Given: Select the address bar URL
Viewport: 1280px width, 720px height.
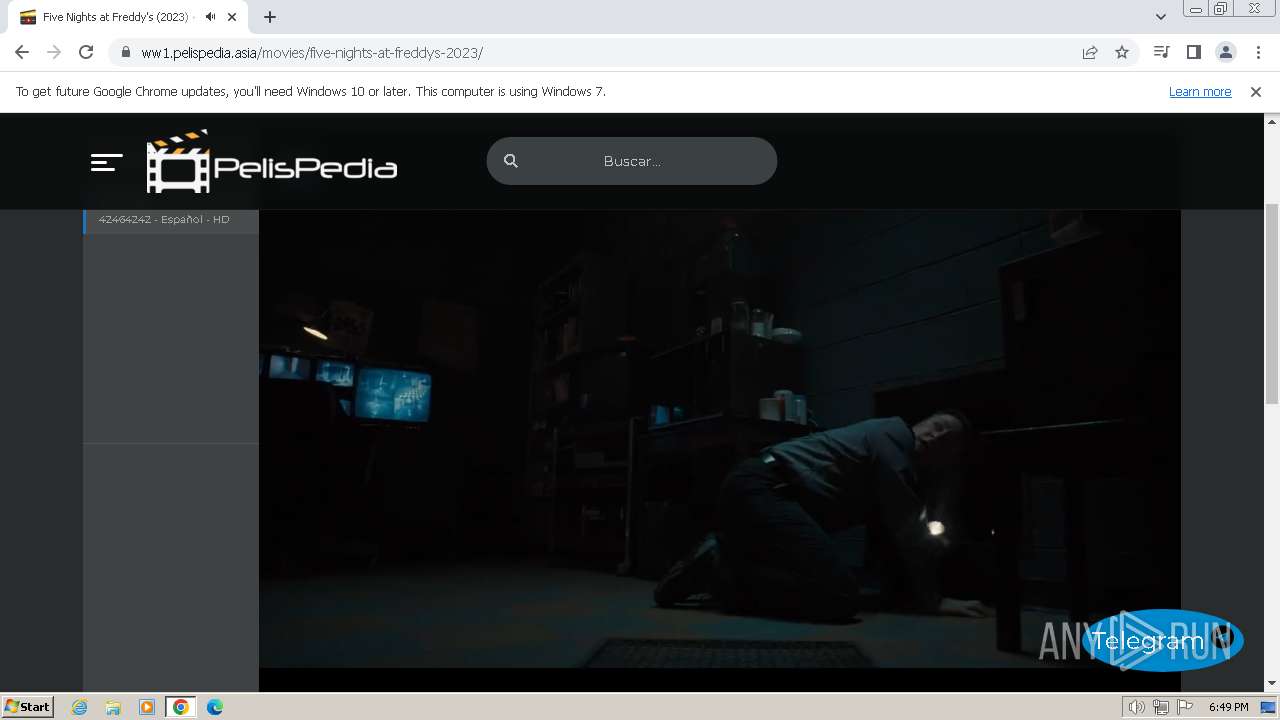Looking at the screenshot, I should pyautogui.click(x=312, y=53).
